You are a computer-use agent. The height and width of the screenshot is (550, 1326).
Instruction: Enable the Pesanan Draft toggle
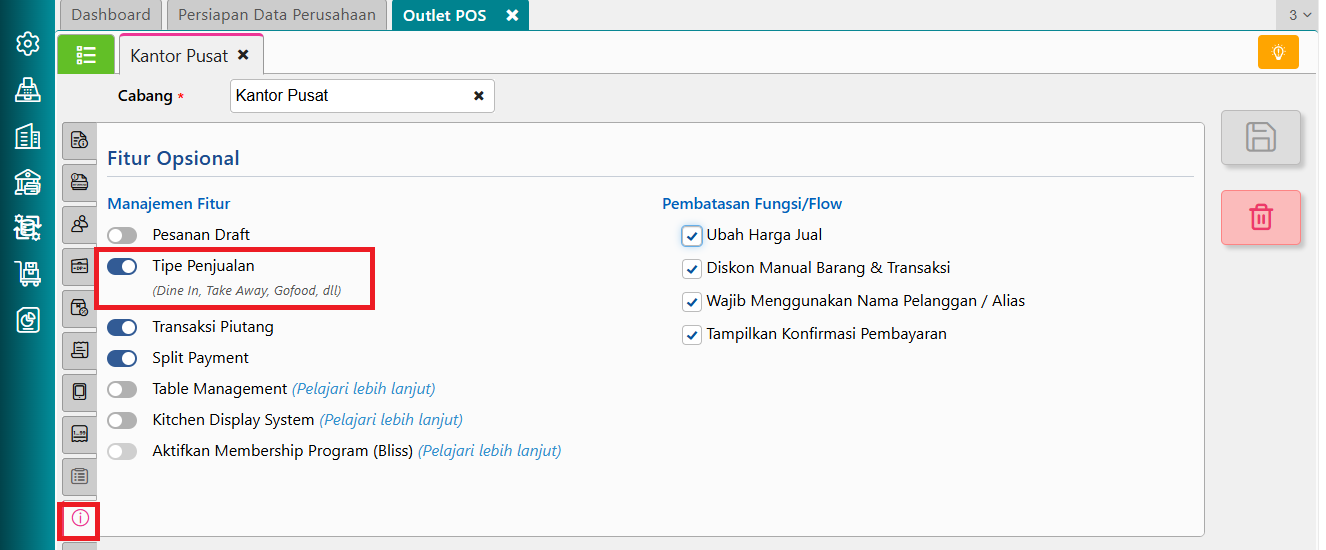(x=122, y=235)
